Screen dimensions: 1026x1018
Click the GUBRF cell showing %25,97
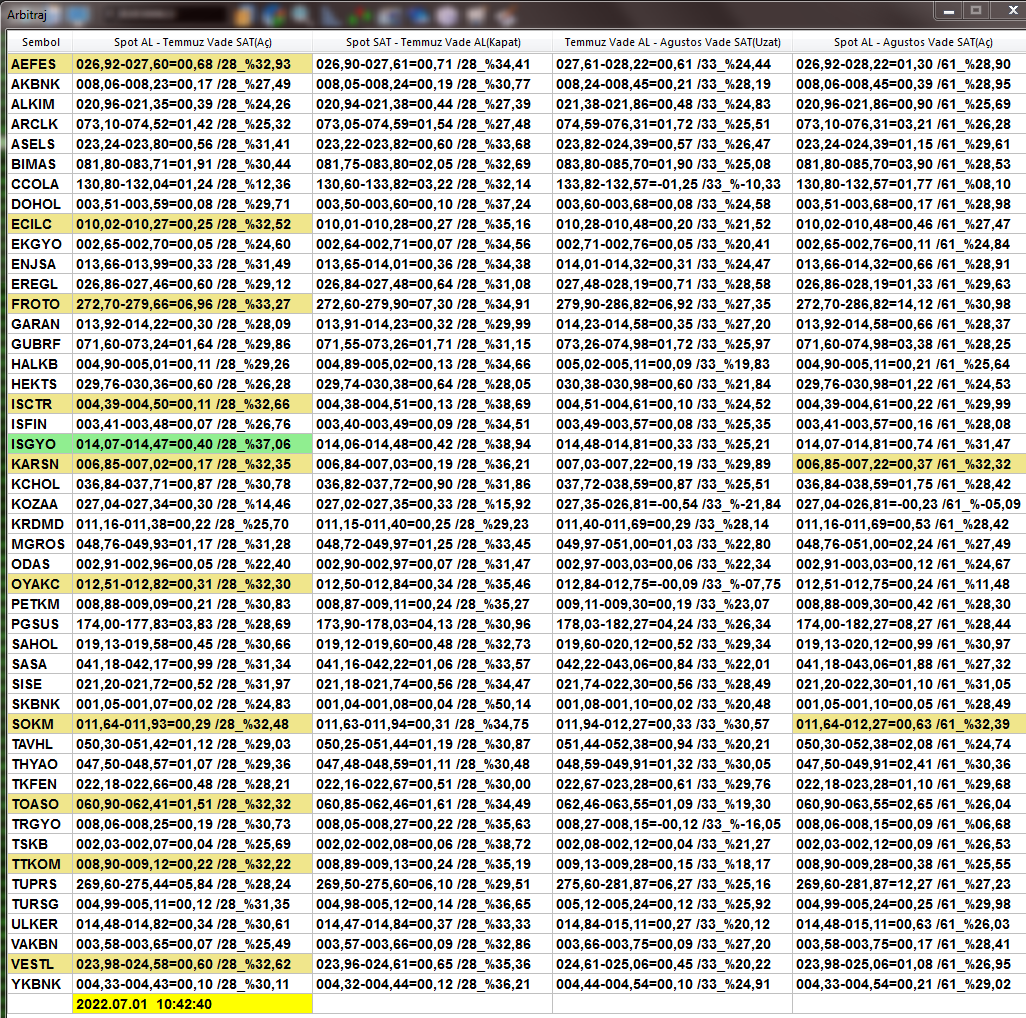(673, 344)
